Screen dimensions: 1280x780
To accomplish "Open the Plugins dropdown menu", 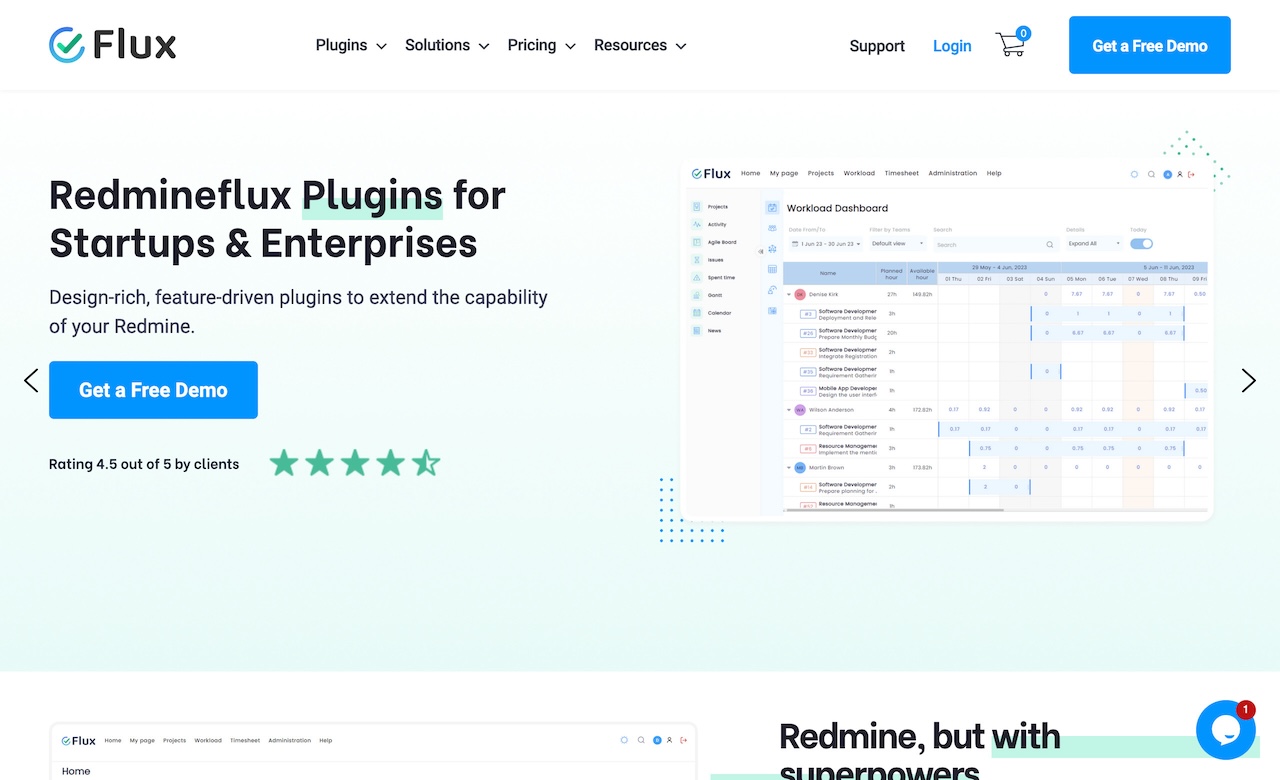I will (x=351, y=45).
